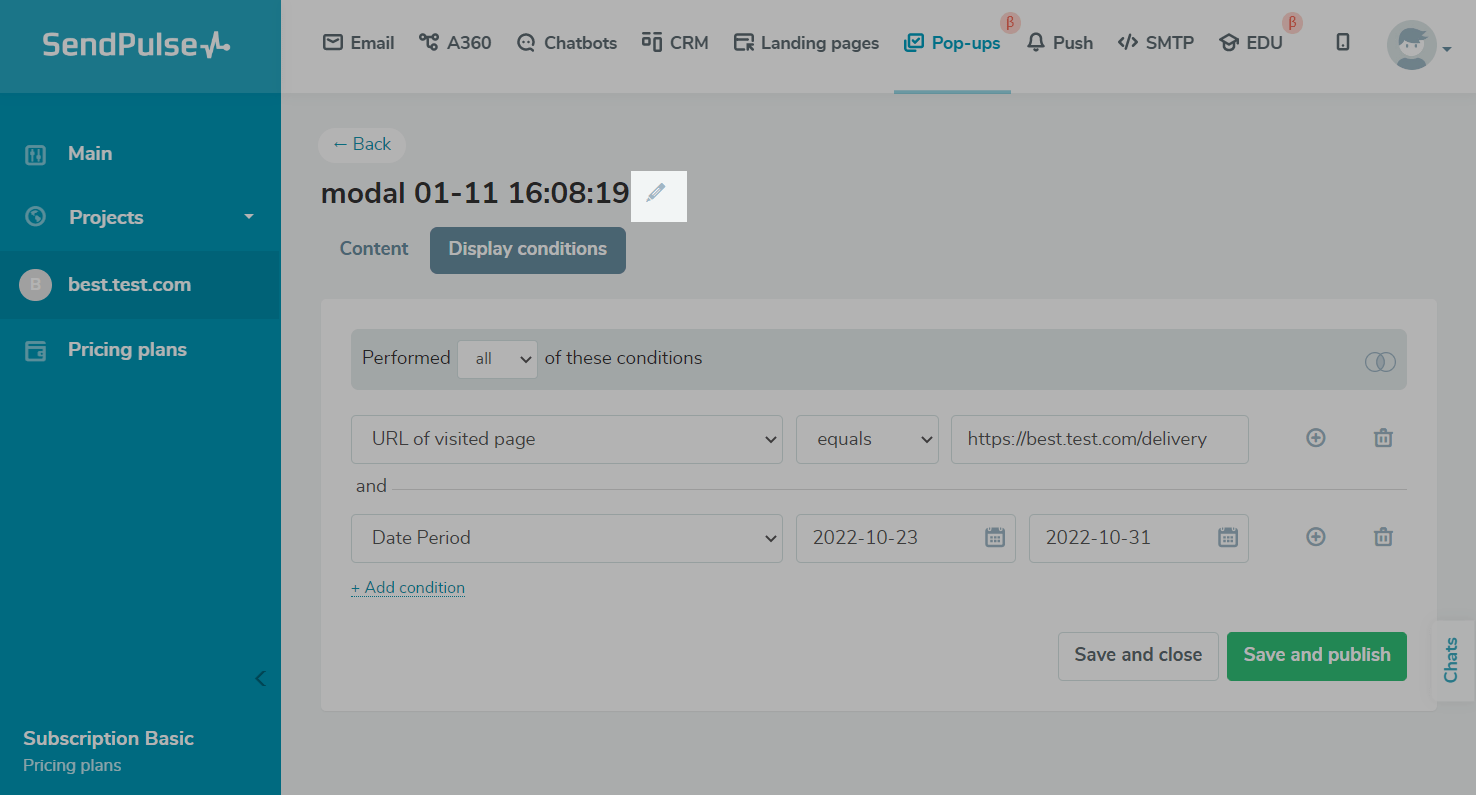The height and width of the screenshot is (795, 1476).
Task: Click the + Add condition link
Action: point(408,588)
